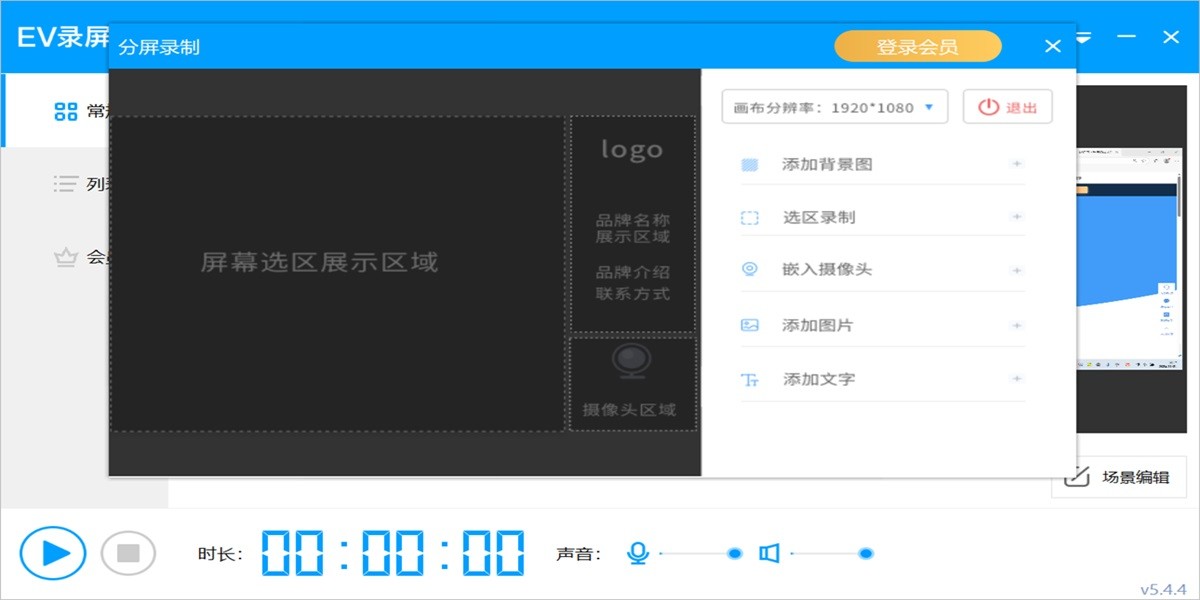Click the 添加背景图 background image icon
Image resolution: width=1200 pixels, height=600 pixels.
748,163
